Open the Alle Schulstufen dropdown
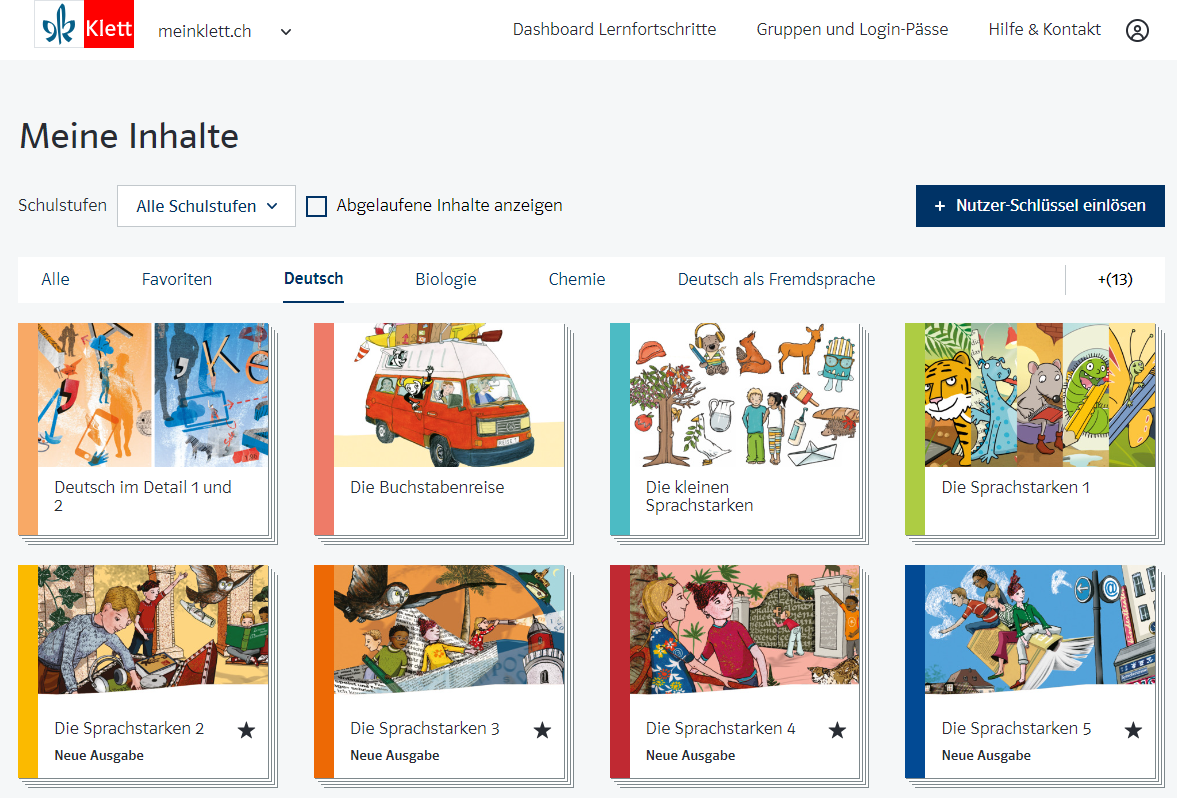 205,205
